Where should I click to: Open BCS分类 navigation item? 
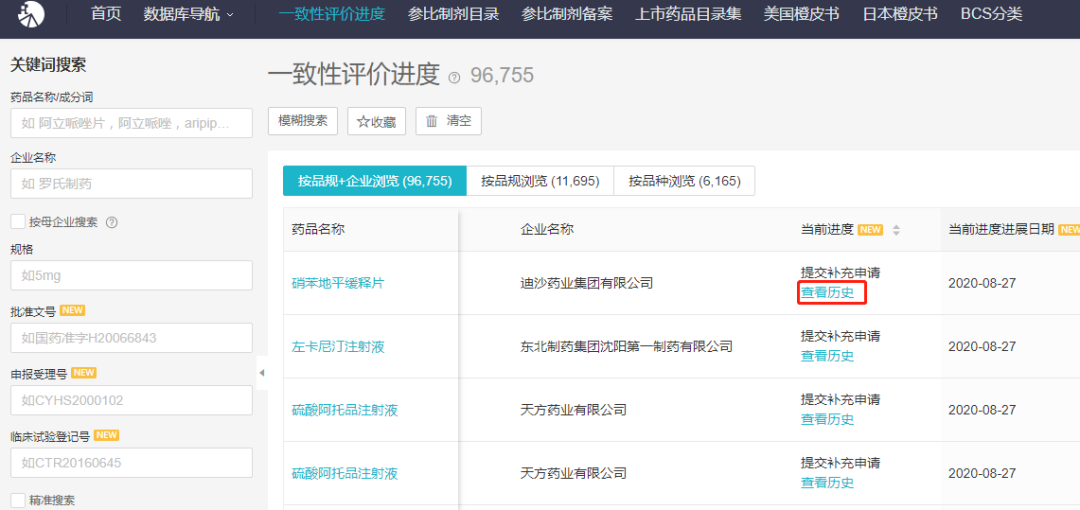tap(992, 14)
